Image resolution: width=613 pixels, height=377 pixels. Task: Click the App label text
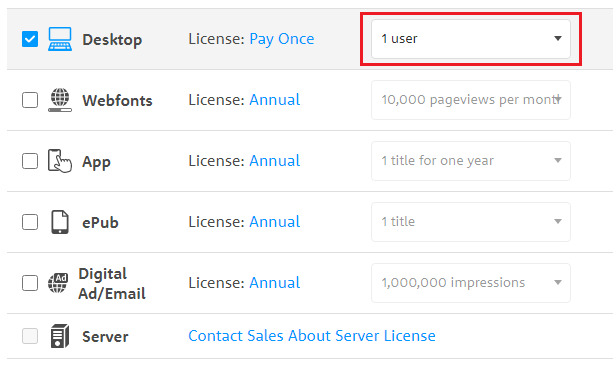click(x=96, y=162)
